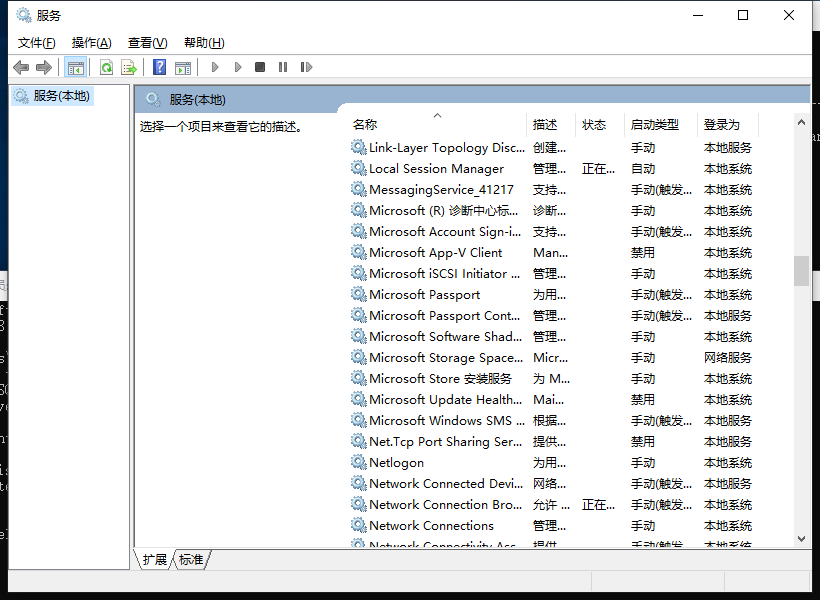Sort by the 登录为 column header
Image resolution: width=820 pixels, height=600 pixels.
coord(728,124)
